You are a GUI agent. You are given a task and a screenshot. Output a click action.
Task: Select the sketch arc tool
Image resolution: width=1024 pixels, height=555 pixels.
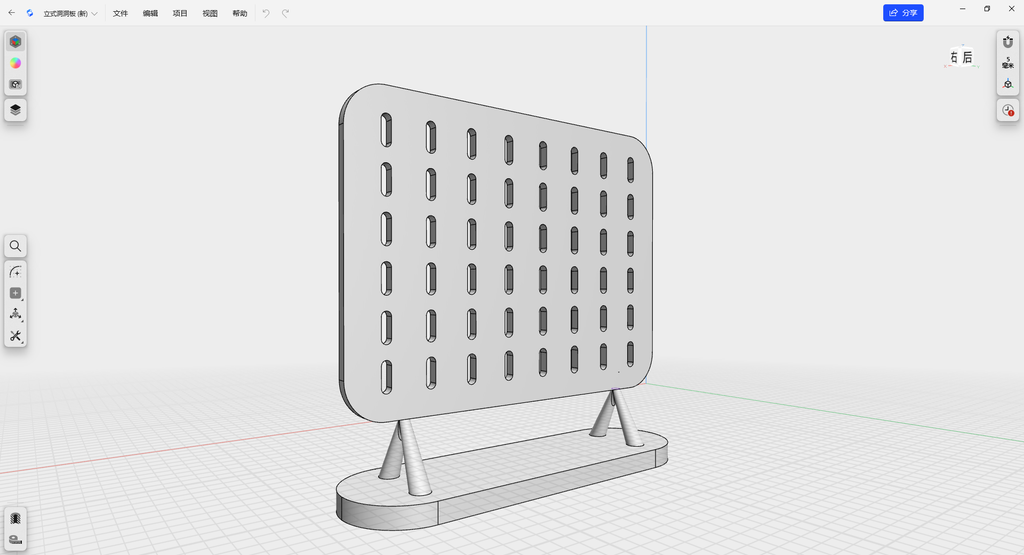tap(16, 272)
